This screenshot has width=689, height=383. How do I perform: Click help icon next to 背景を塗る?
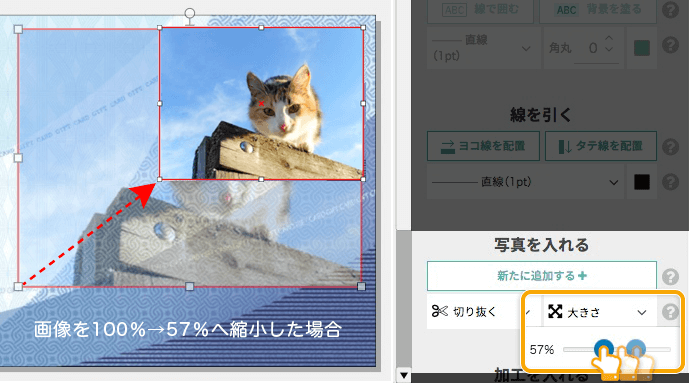[671, 10]
